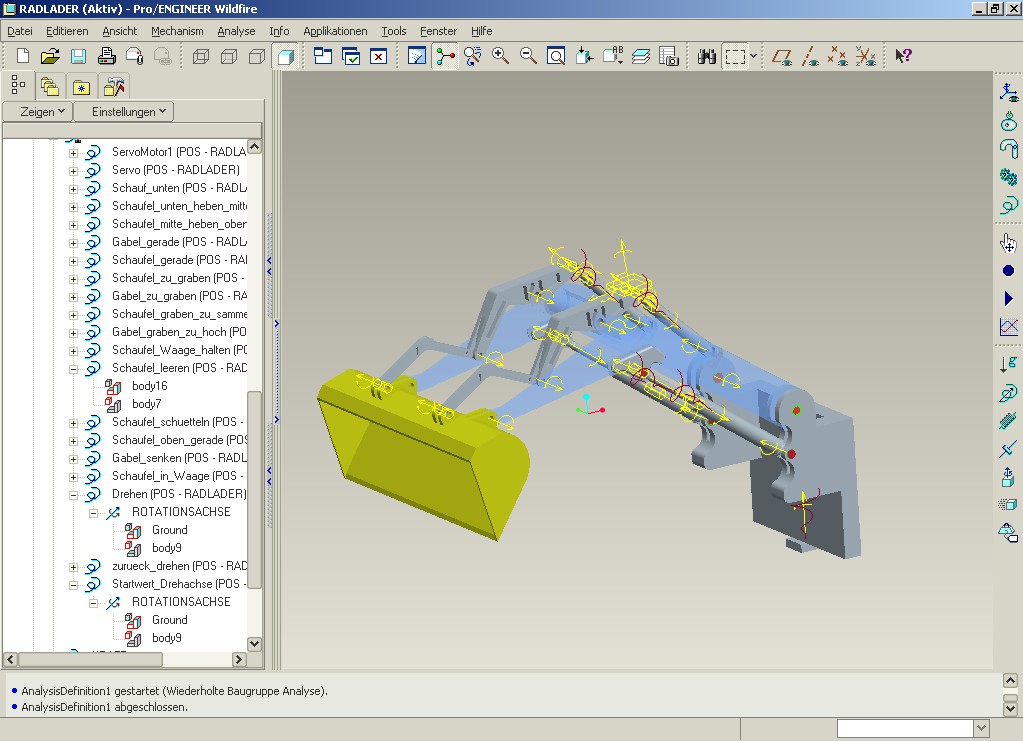
Task: Toggle shaded display mode
Action: 286,57
